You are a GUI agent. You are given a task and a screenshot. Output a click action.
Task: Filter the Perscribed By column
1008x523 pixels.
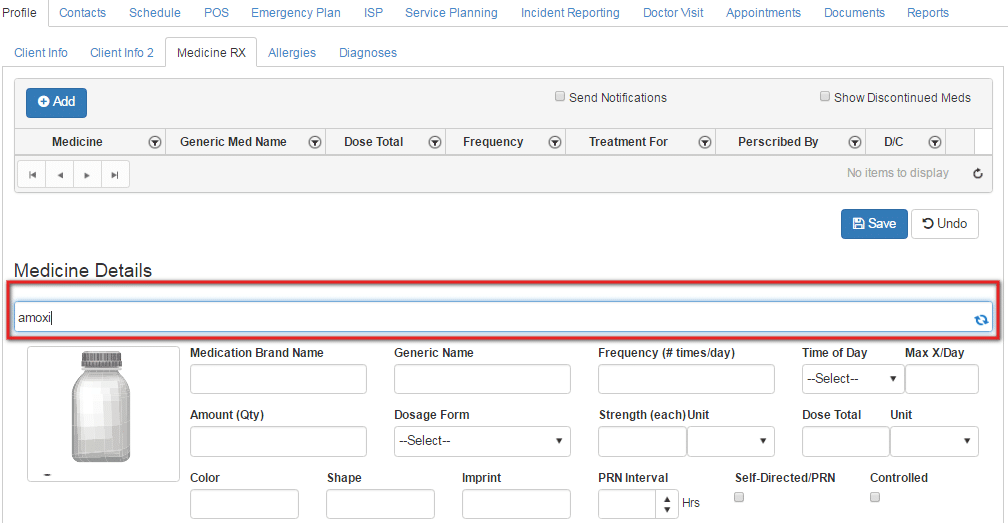tap(854, 143)
